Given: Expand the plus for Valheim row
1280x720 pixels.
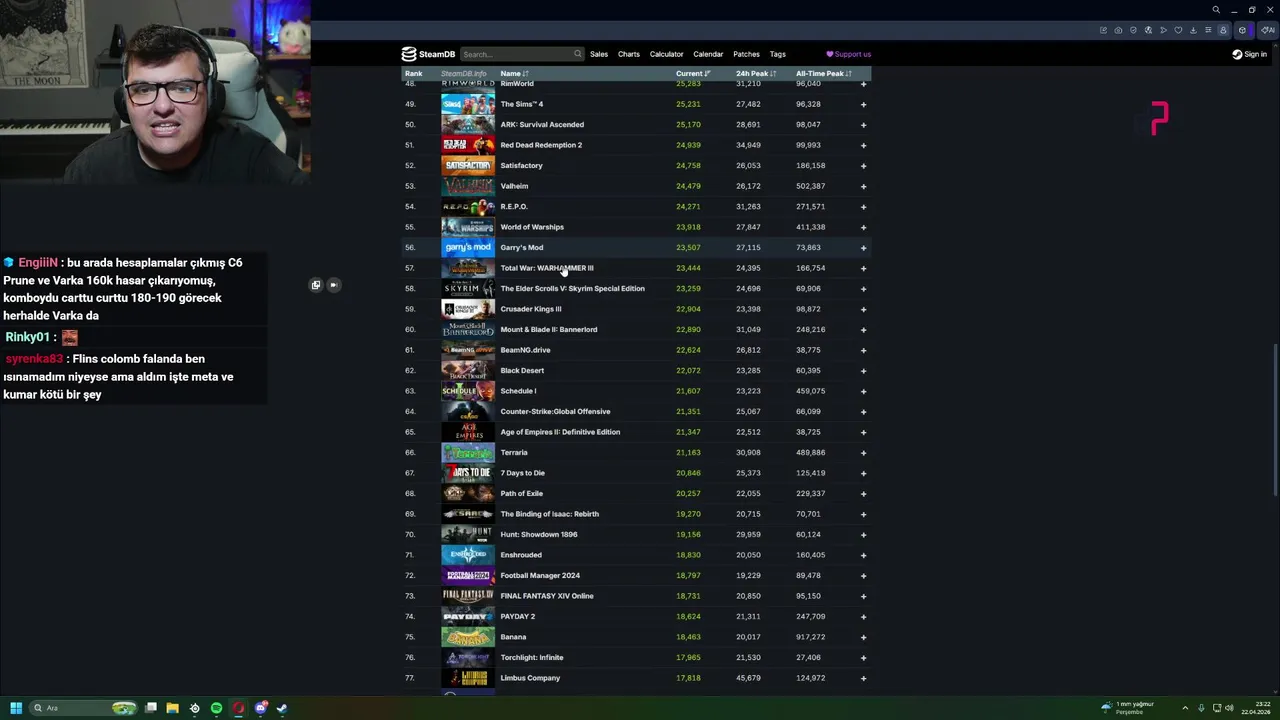Looking at the screenshot, I should [x=863, y=186].
